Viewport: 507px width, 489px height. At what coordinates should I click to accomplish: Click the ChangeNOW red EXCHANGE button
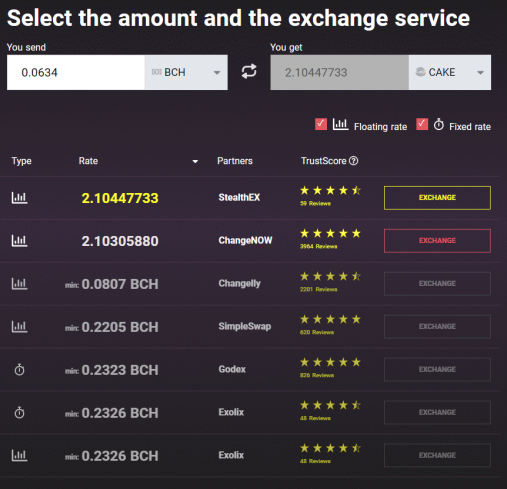click(437, 241)
